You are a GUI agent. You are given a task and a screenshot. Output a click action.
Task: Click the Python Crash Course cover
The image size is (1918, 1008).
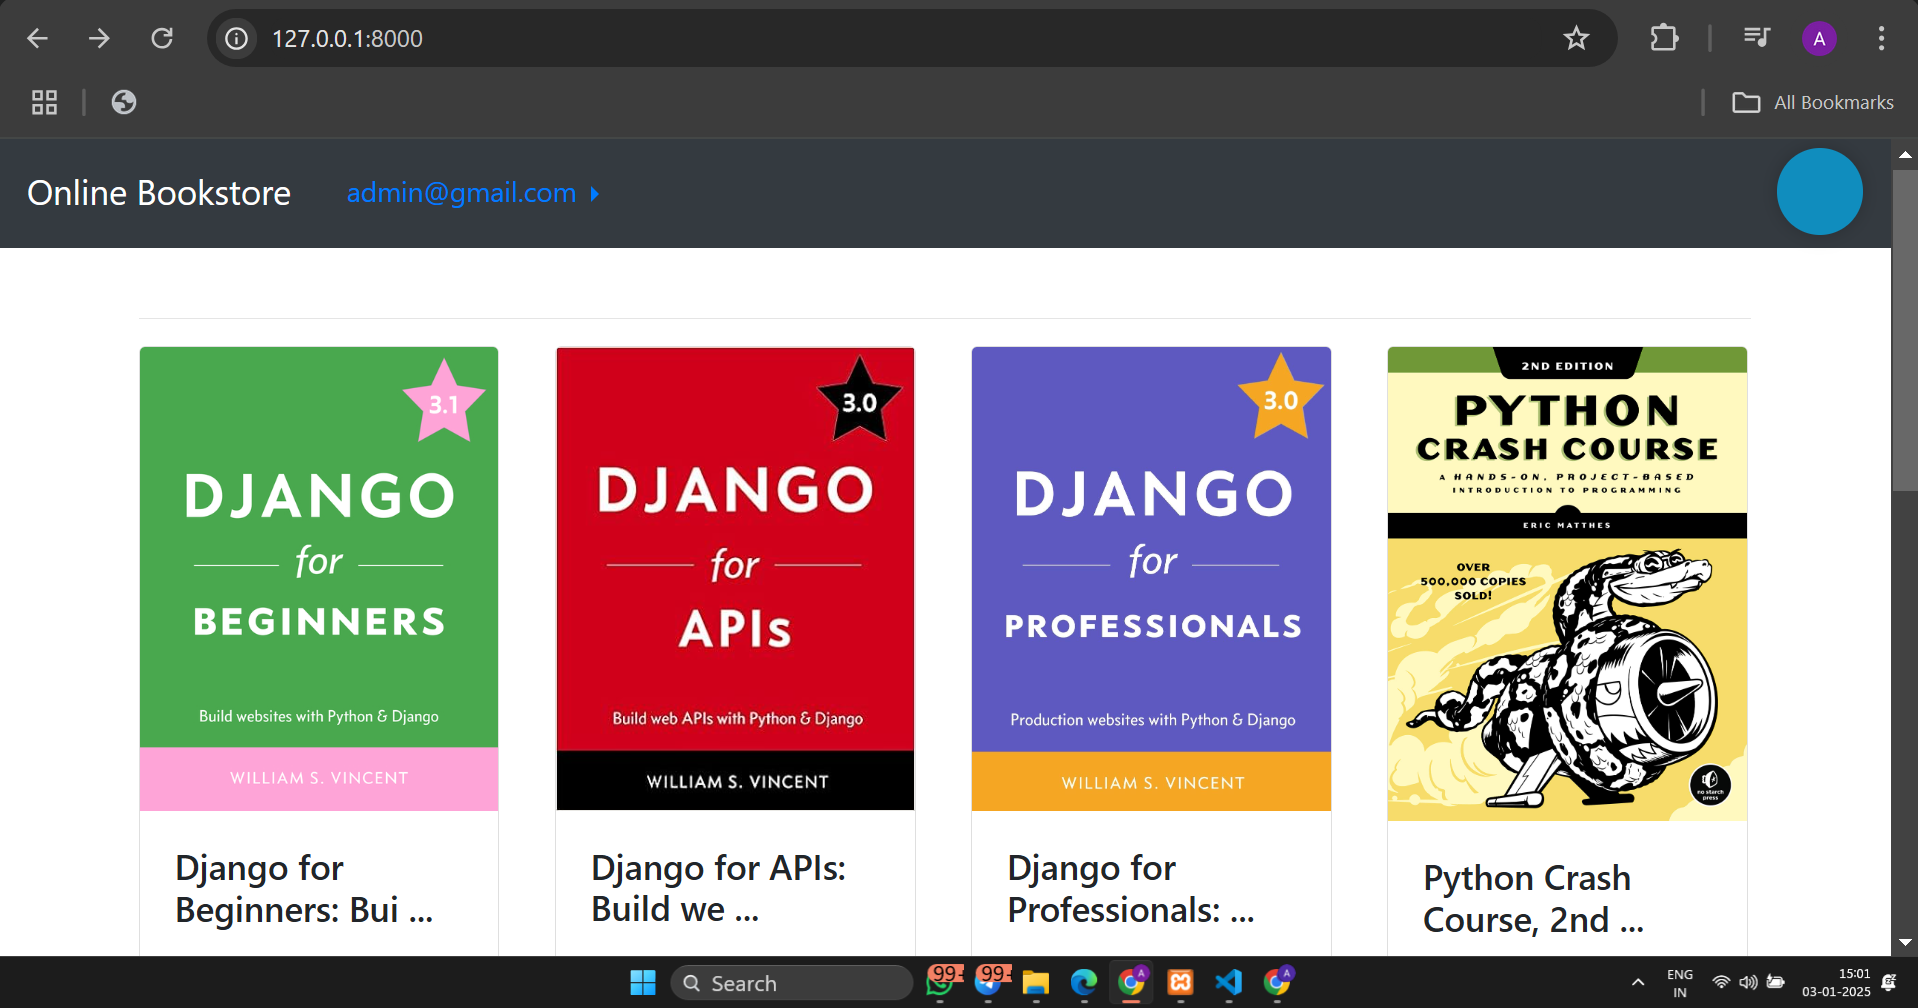pos(1567,583)
